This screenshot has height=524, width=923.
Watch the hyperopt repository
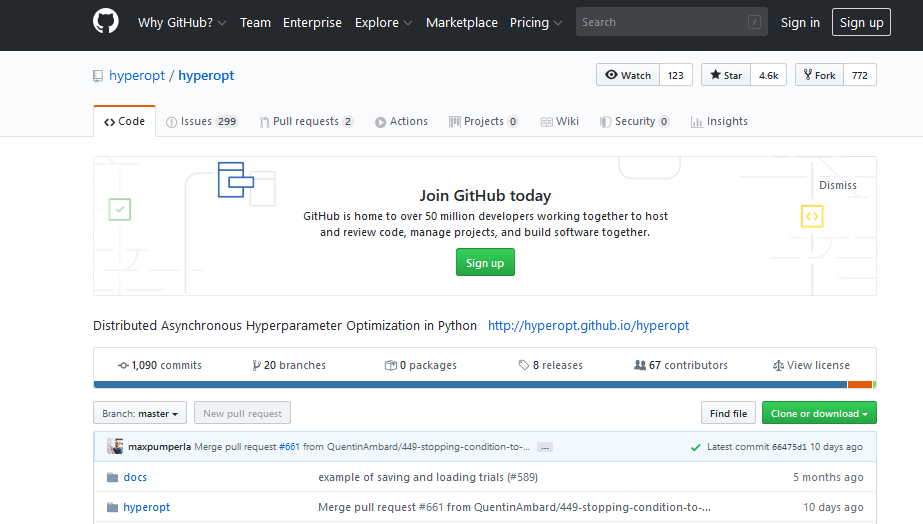(628, 75)
